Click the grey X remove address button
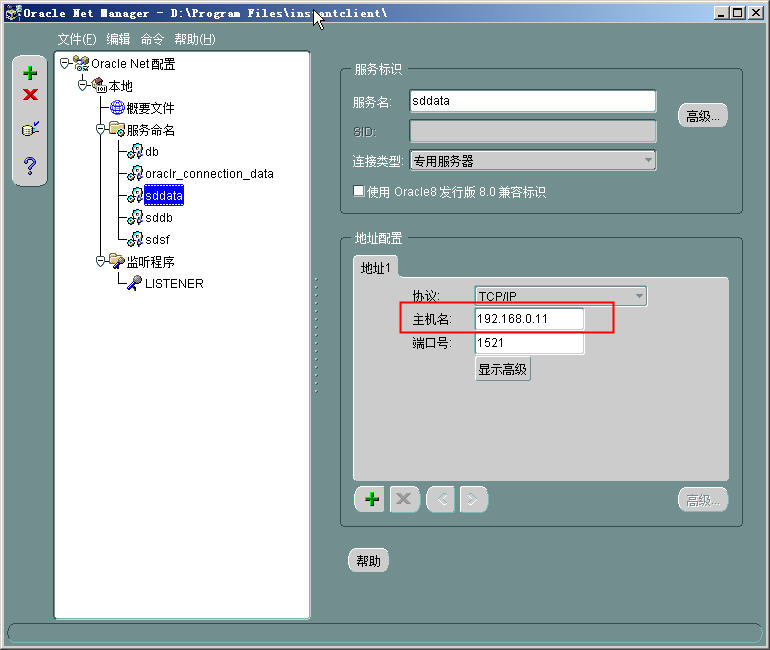The height and width of the screenshot is (650, 770). pyautogui.click(x=404, y=499)
